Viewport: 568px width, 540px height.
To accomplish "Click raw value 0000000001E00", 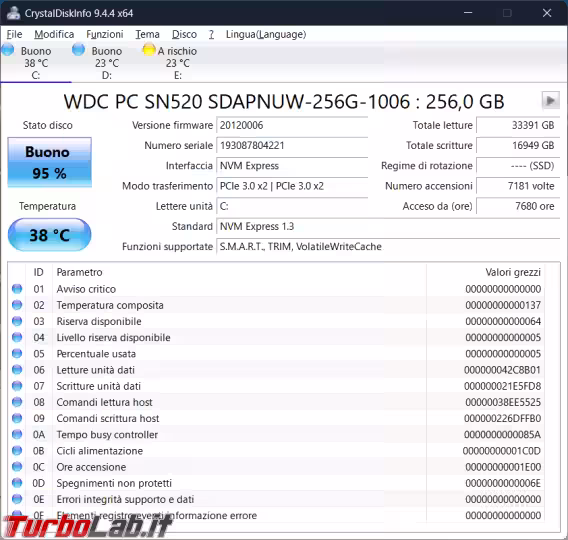I will pyautogui.click(x=503, y=467).
